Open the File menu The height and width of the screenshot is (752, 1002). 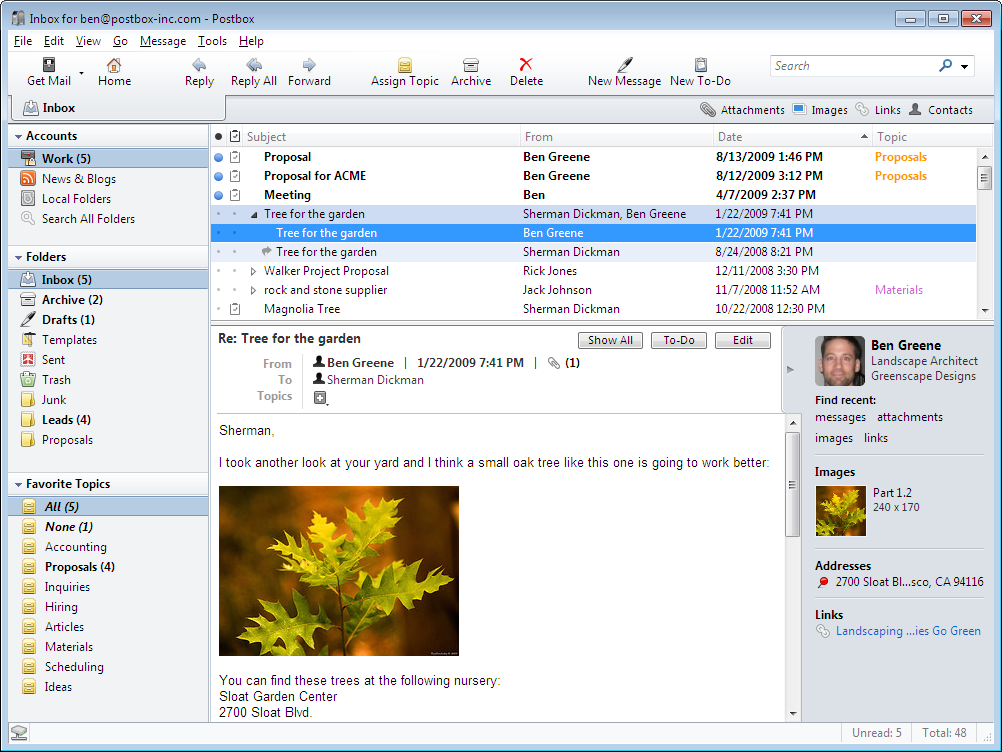point(23,41)
